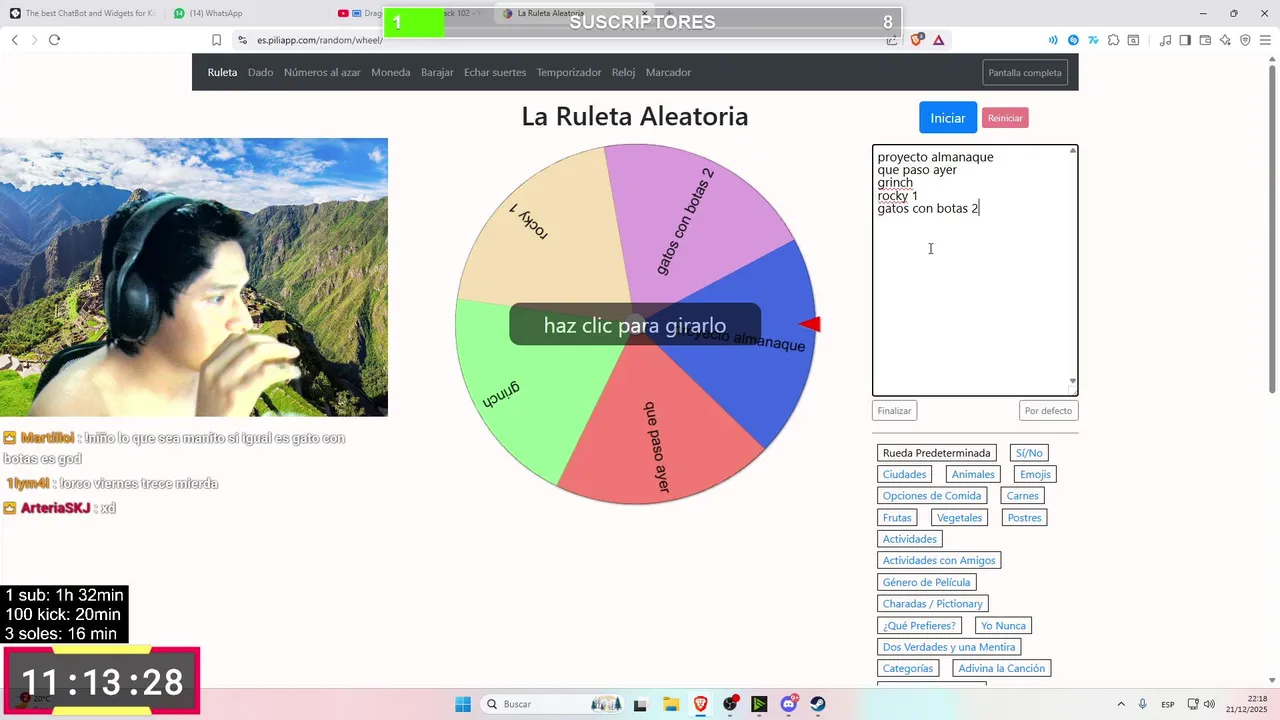This screenshot has width=1280, height=720.
Task: Click the taskbar microphone icon
Action: click(1142, 704)
